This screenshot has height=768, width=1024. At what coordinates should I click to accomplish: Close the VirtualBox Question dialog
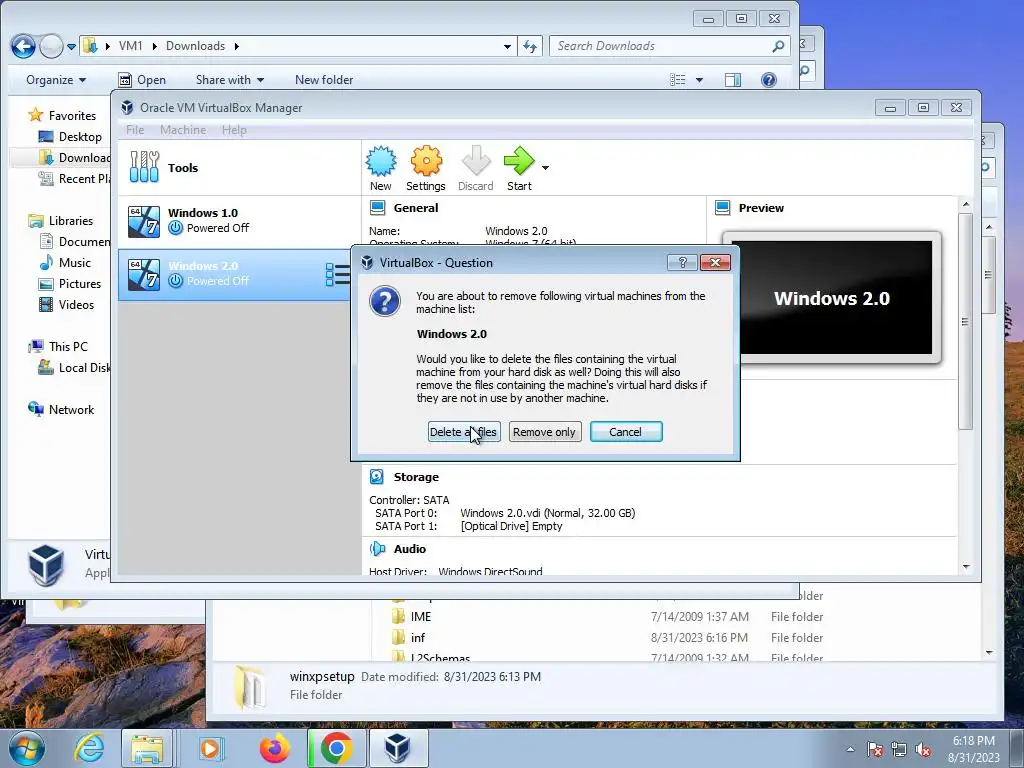point(715,263)
